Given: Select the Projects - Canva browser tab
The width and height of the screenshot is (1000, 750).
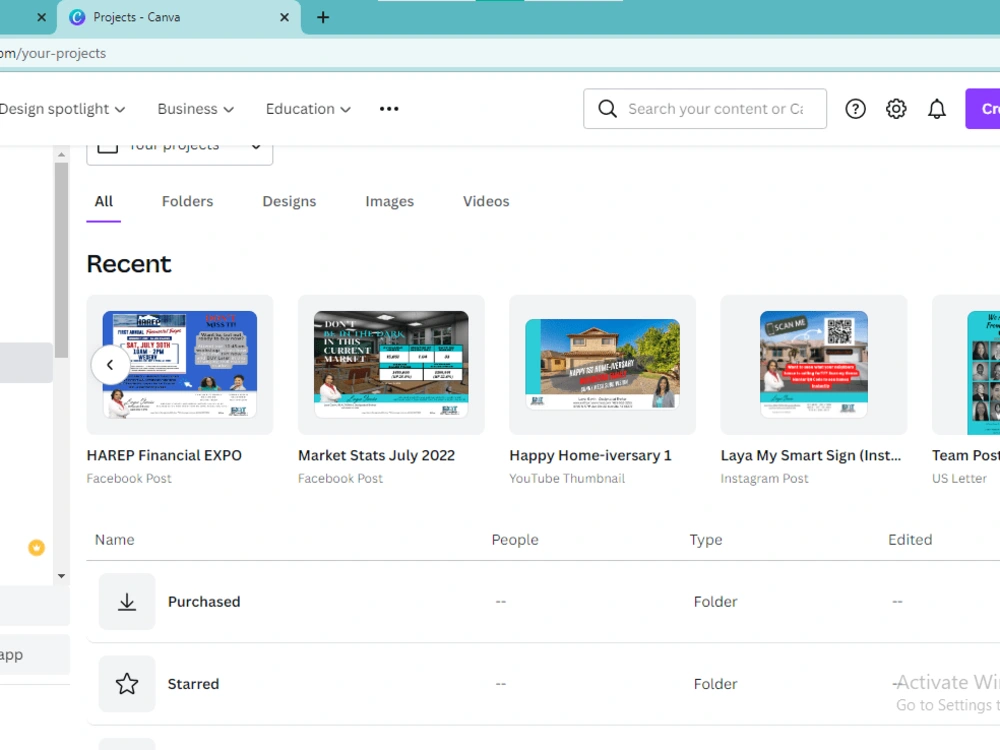Looking at the screenshot, I should [179, 17].
